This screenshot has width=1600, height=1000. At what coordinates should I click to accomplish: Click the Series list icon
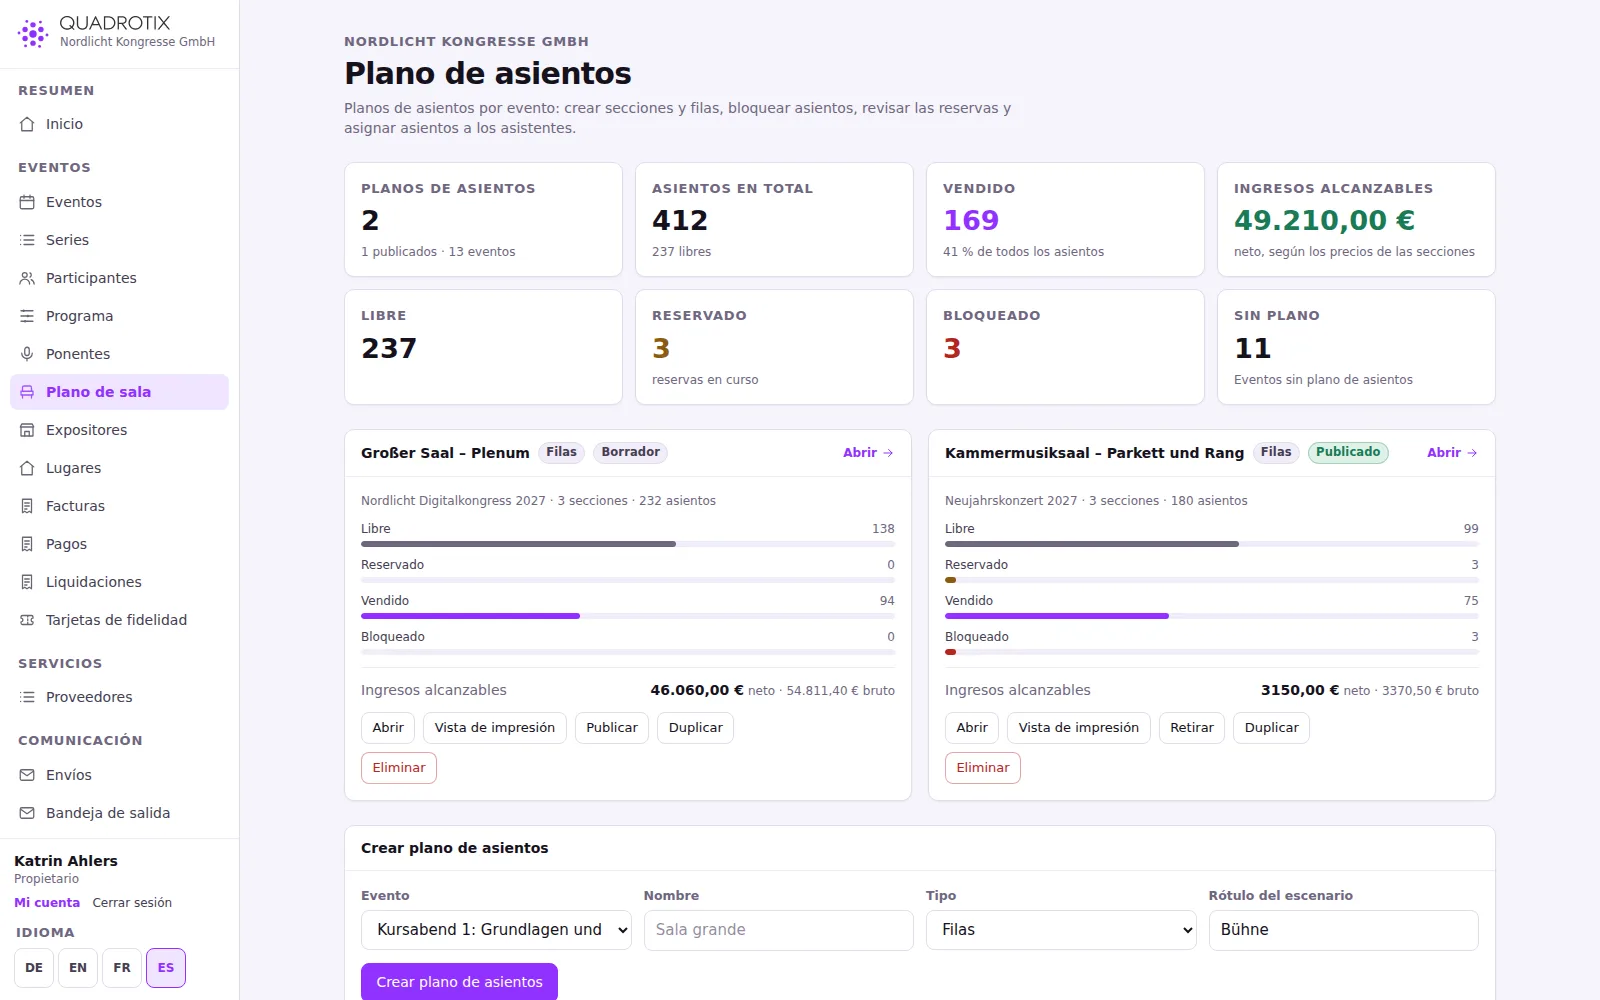[x=27, y=240]
